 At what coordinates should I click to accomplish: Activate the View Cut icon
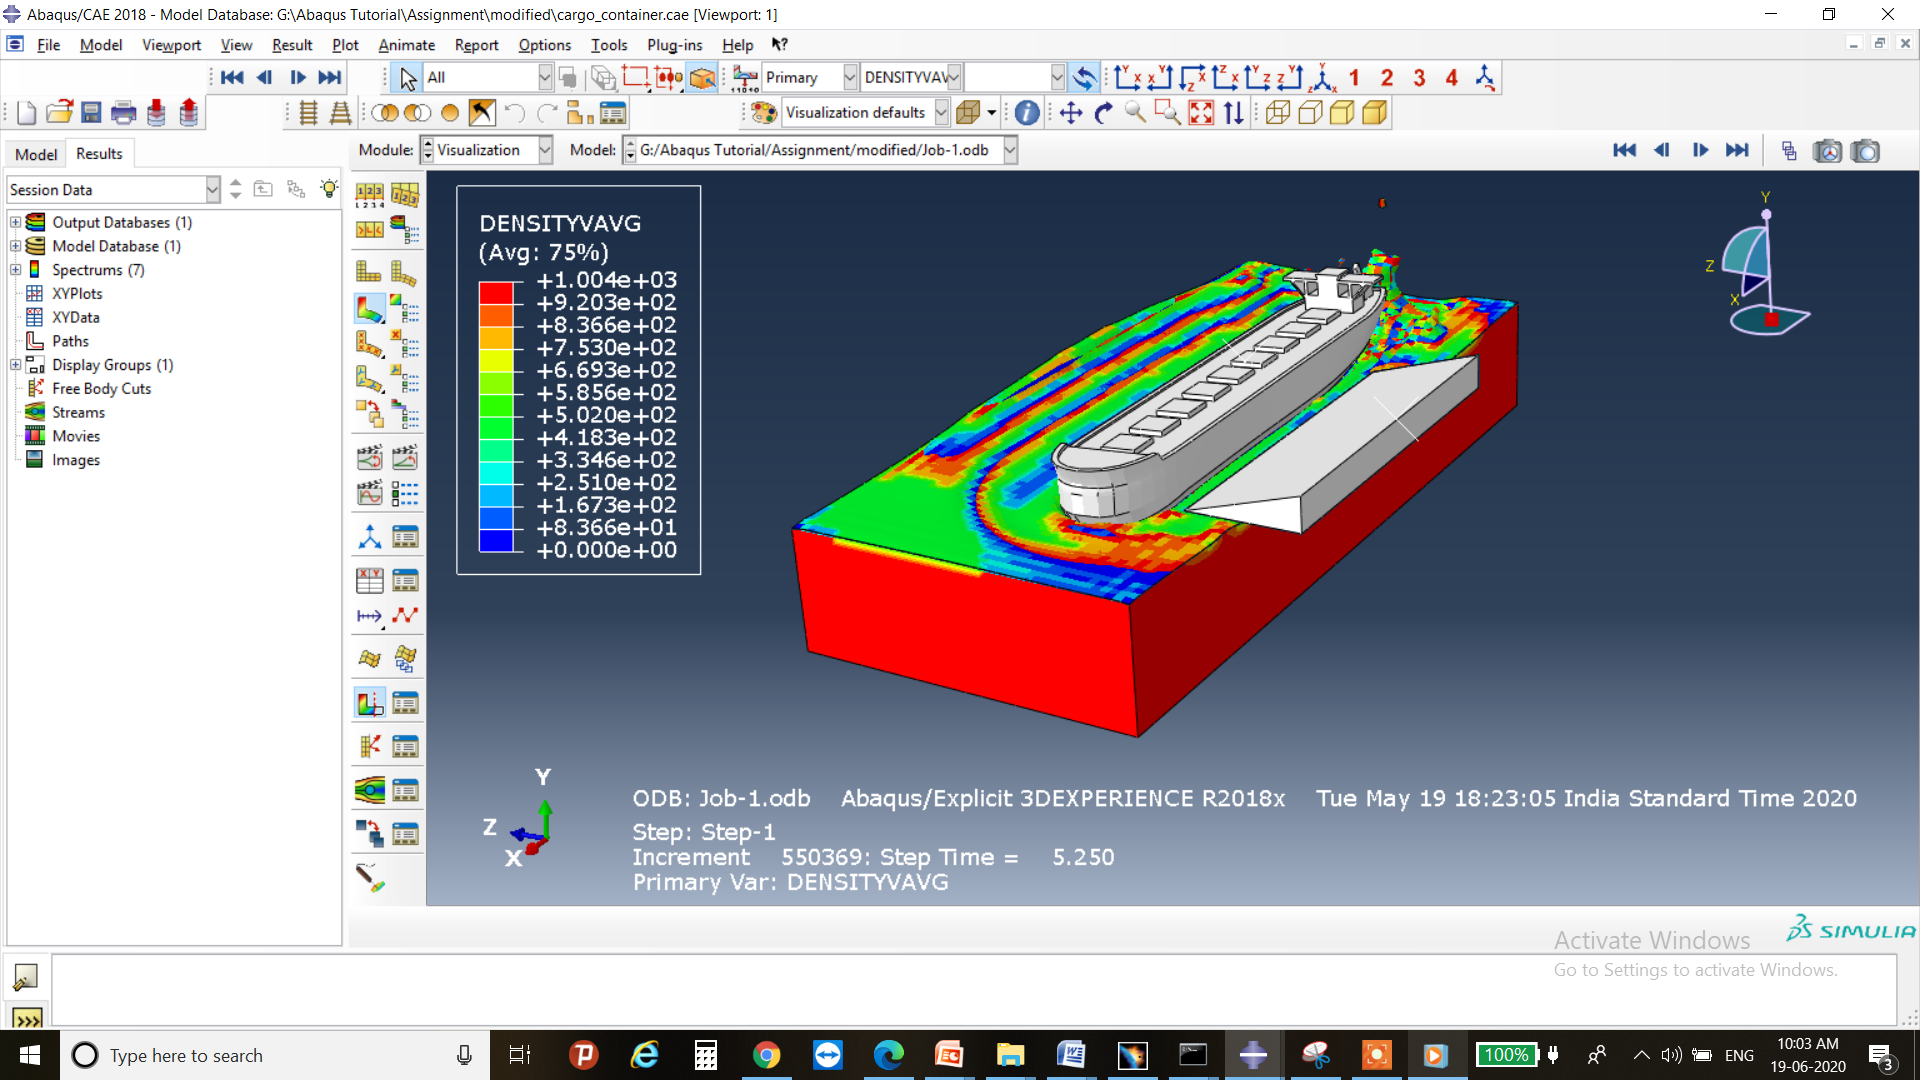[x=369, y=703]
